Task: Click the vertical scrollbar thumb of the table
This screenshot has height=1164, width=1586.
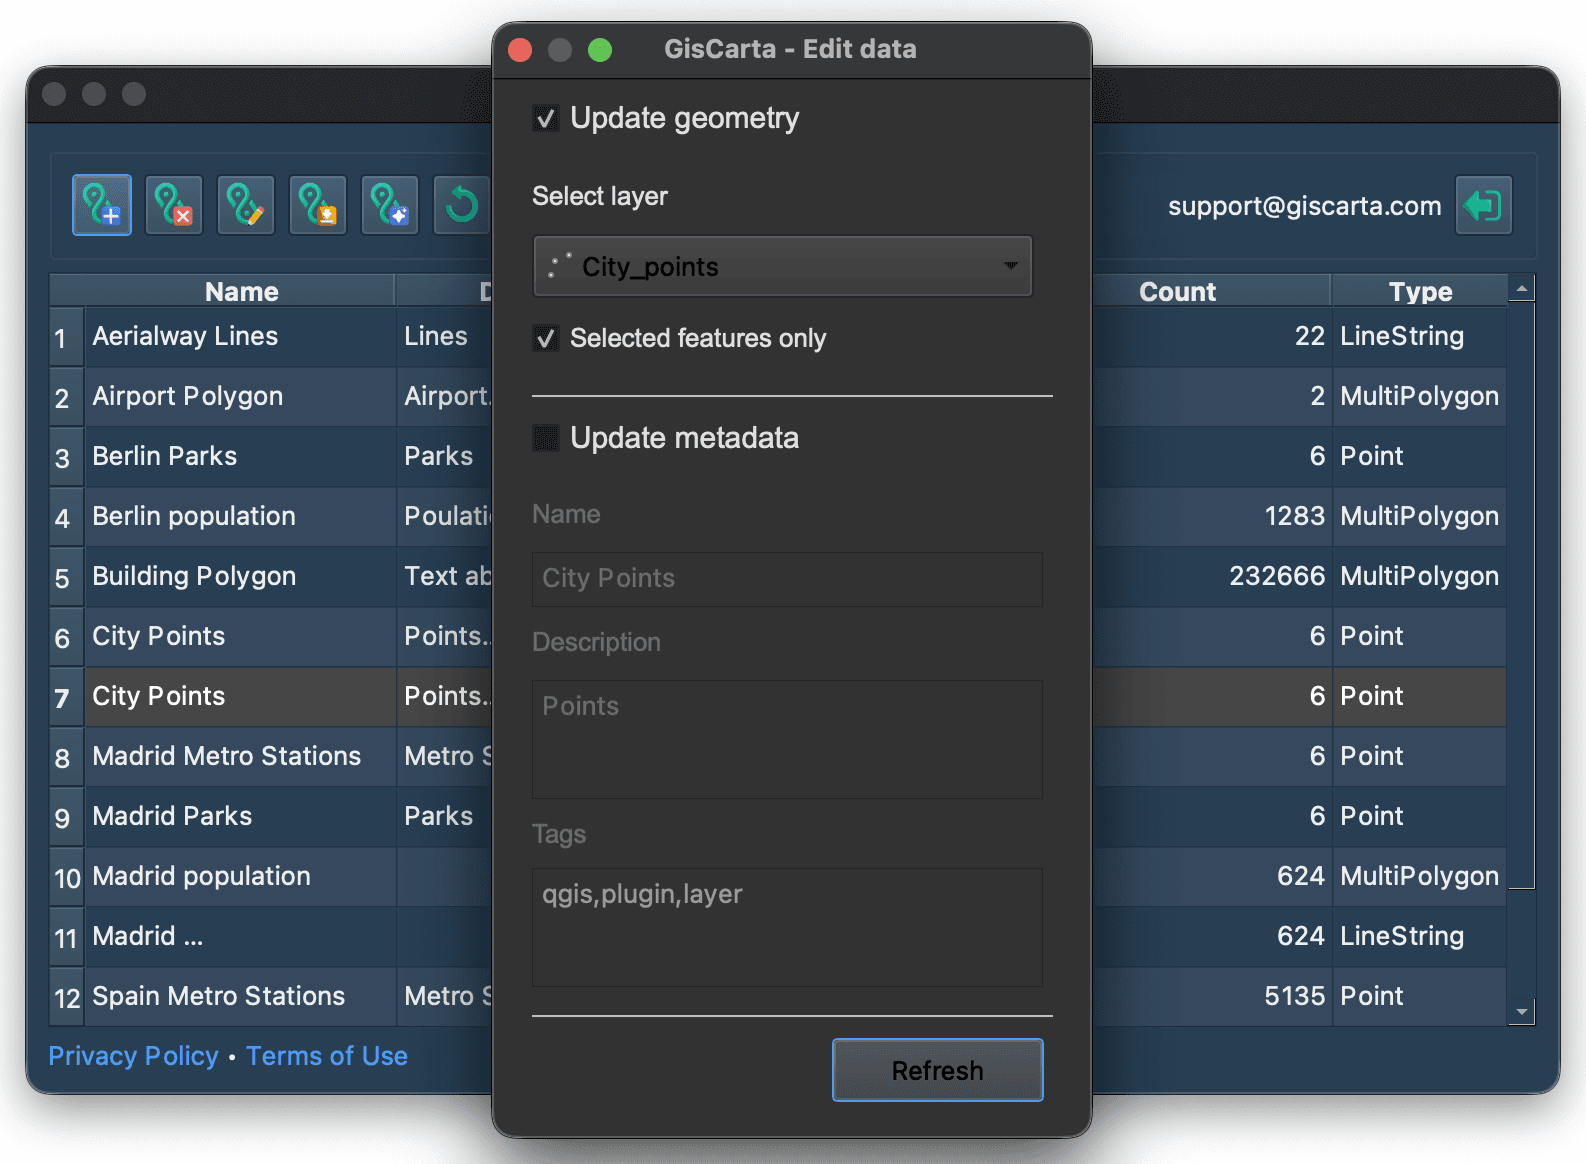Action: pos(1521,595)
